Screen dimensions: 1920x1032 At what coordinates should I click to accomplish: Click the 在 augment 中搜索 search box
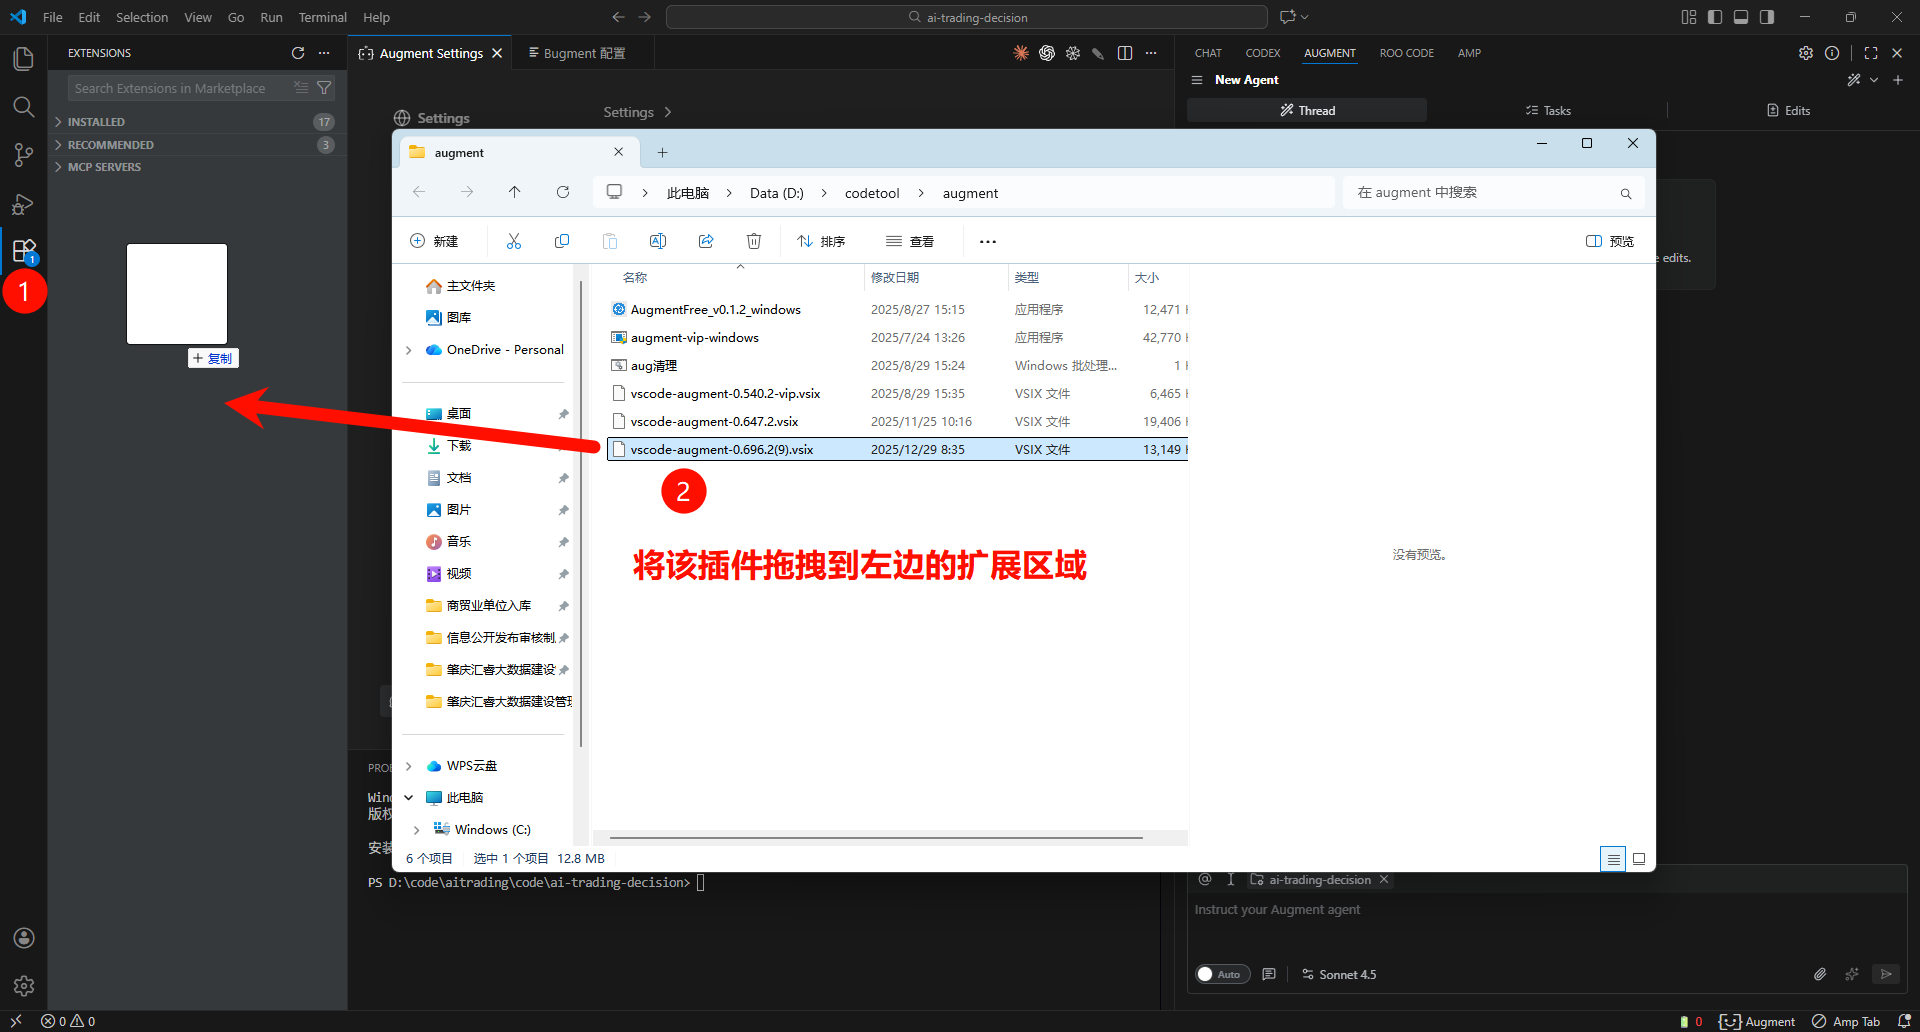tap(1494, 193)
